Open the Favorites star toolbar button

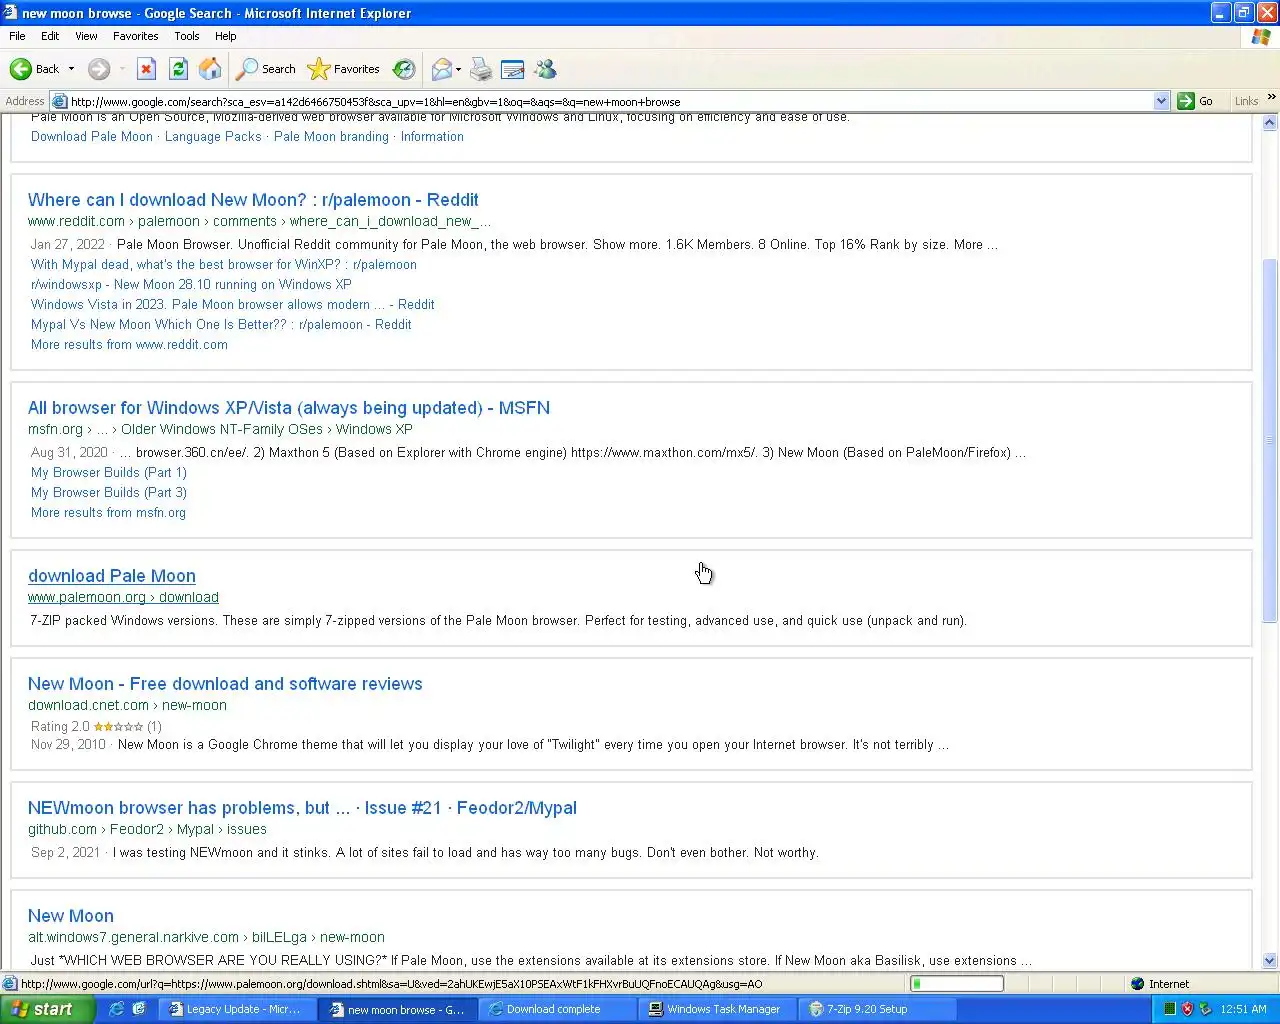pyautogui.click(x=344, y=69)
